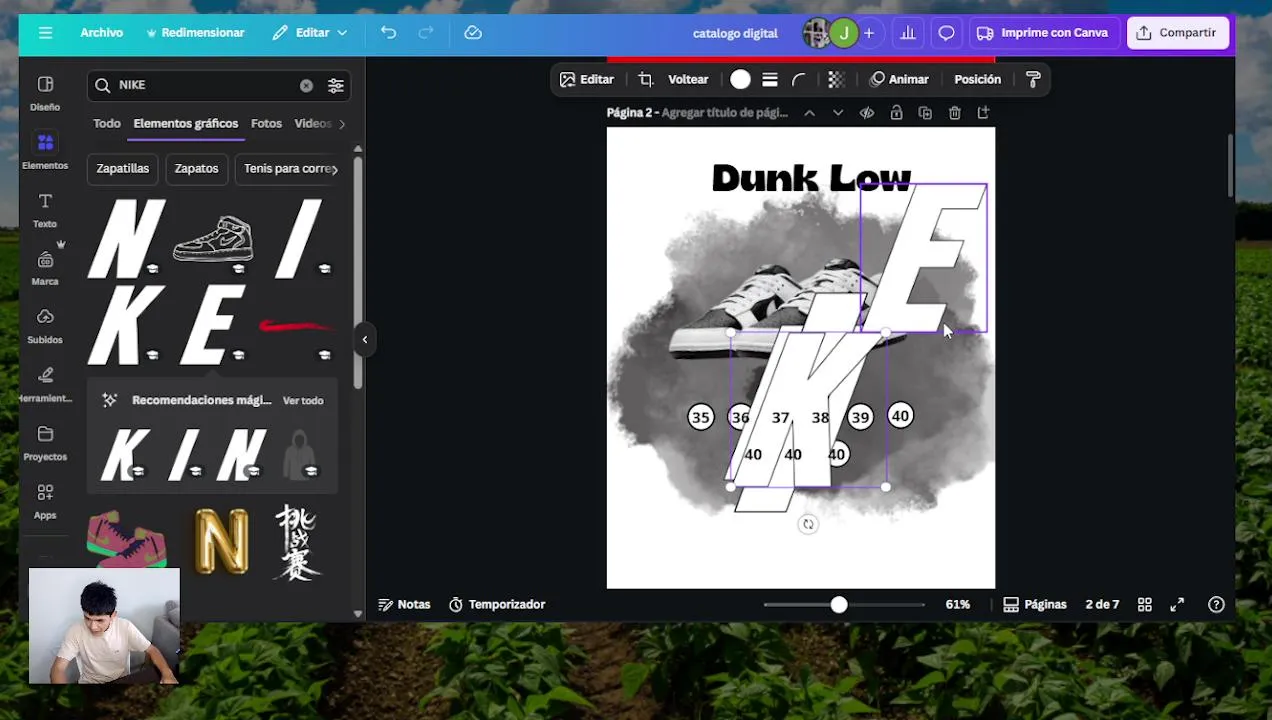Viewport: 1272px width, 720px height.
Task: Switch to the Todo tab
Action: 107,123
